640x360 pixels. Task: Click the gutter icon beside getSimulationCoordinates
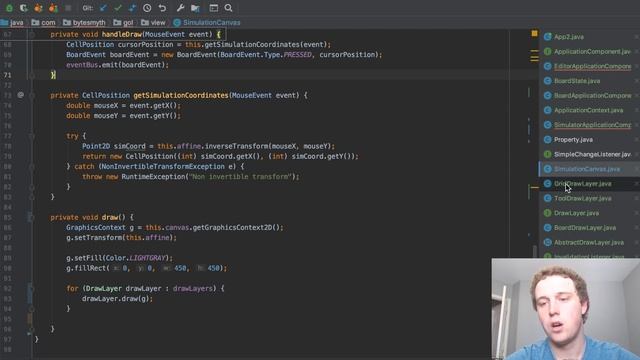tap(20, 95)
